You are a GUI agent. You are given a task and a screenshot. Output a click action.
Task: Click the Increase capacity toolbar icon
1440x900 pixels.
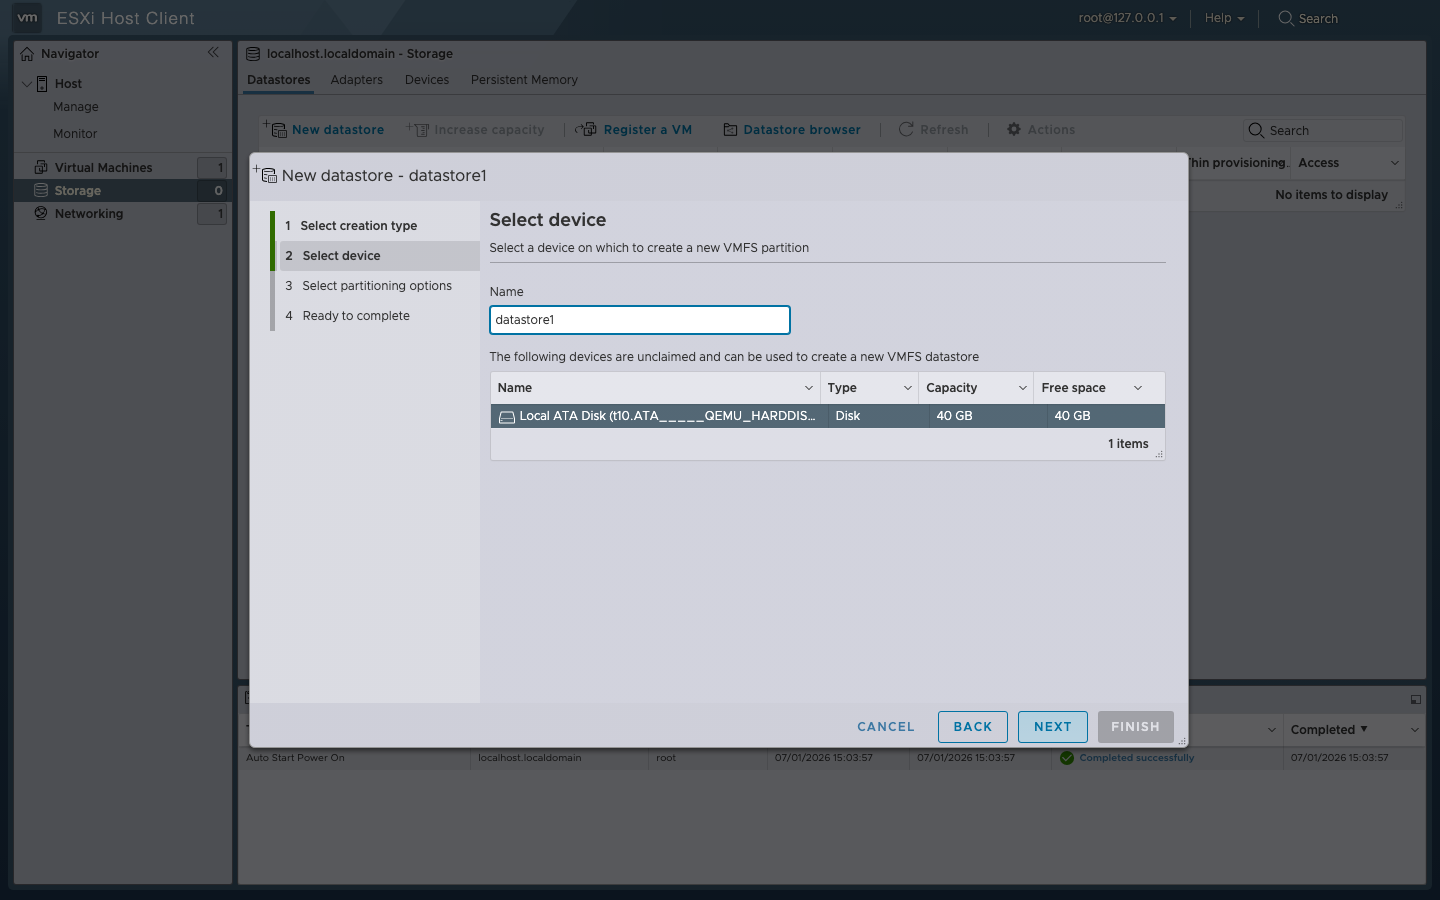tap(418, 129)
